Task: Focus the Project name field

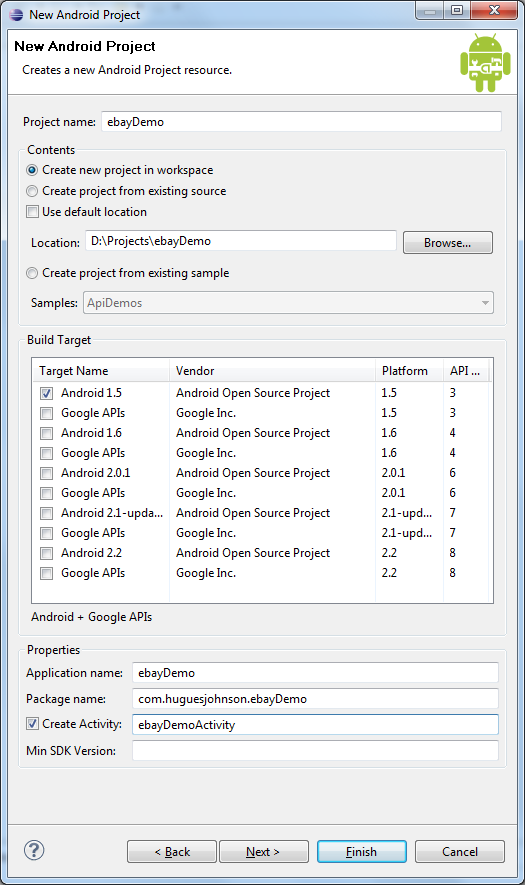Action: 301,122
